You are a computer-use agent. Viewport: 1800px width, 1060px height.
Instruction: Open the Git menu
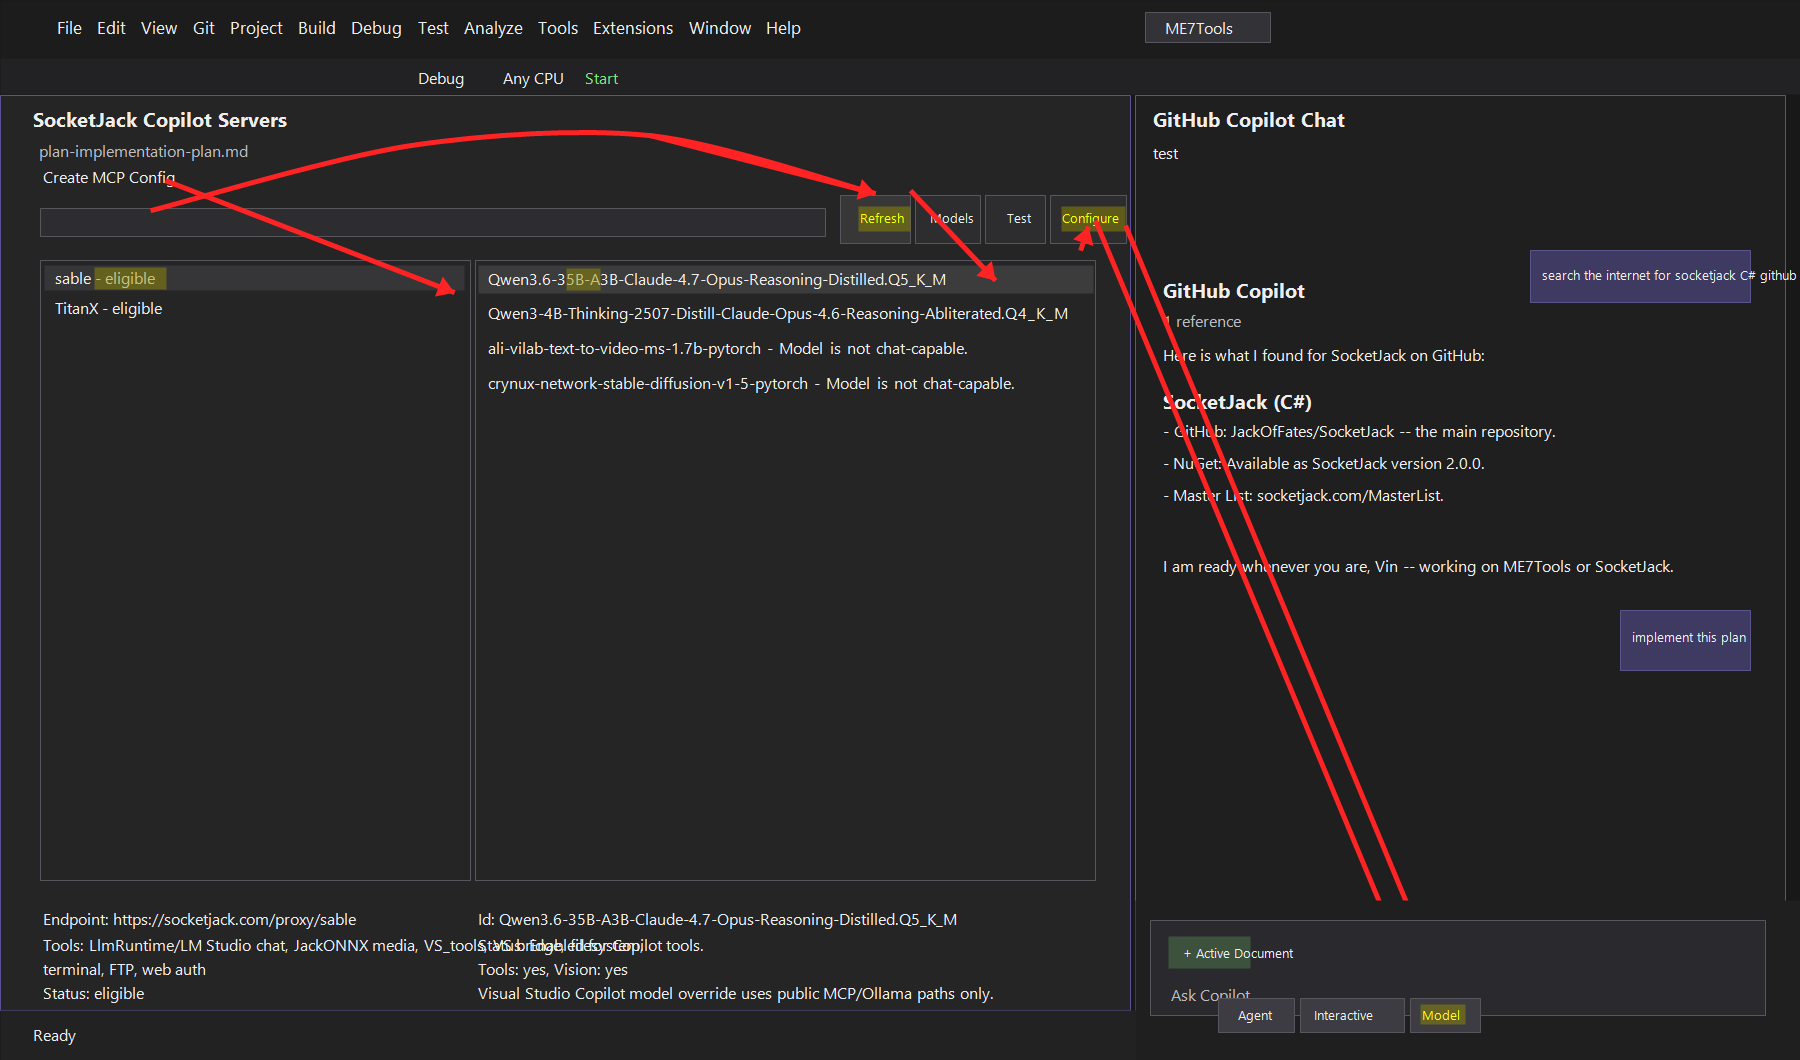coord(204,28)
